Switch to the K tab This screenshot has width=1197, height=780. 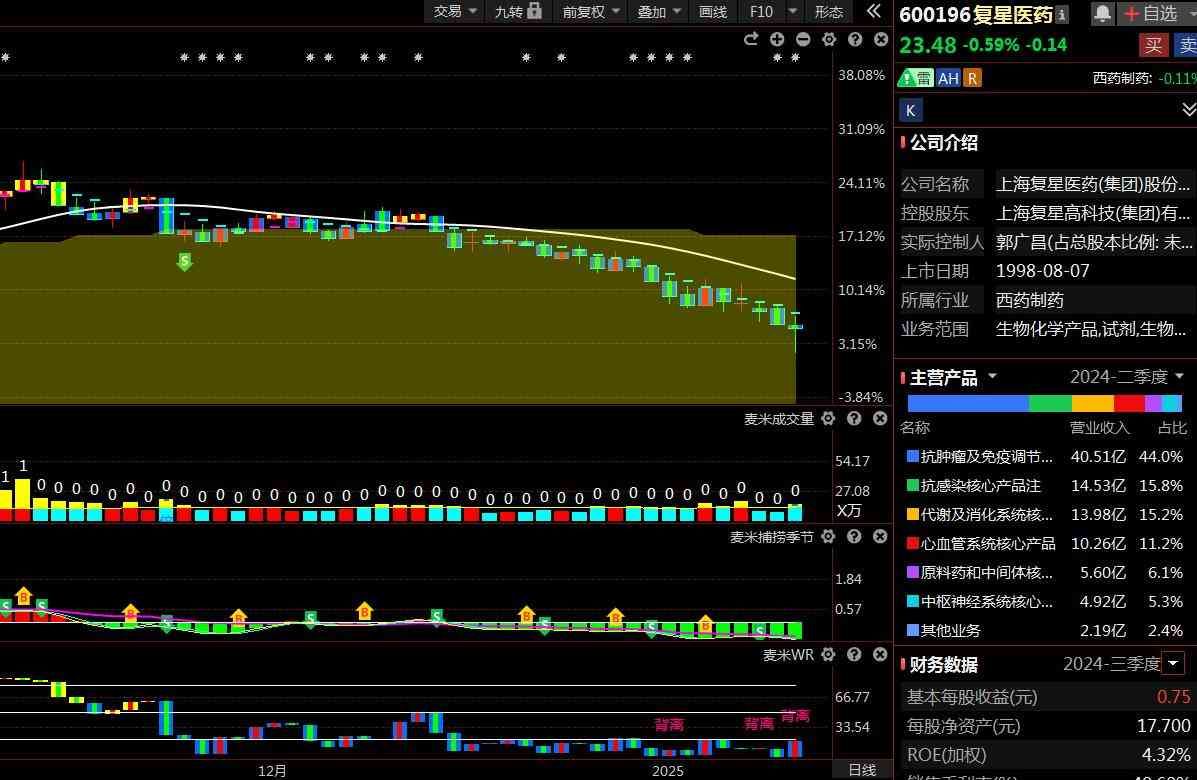910,110
